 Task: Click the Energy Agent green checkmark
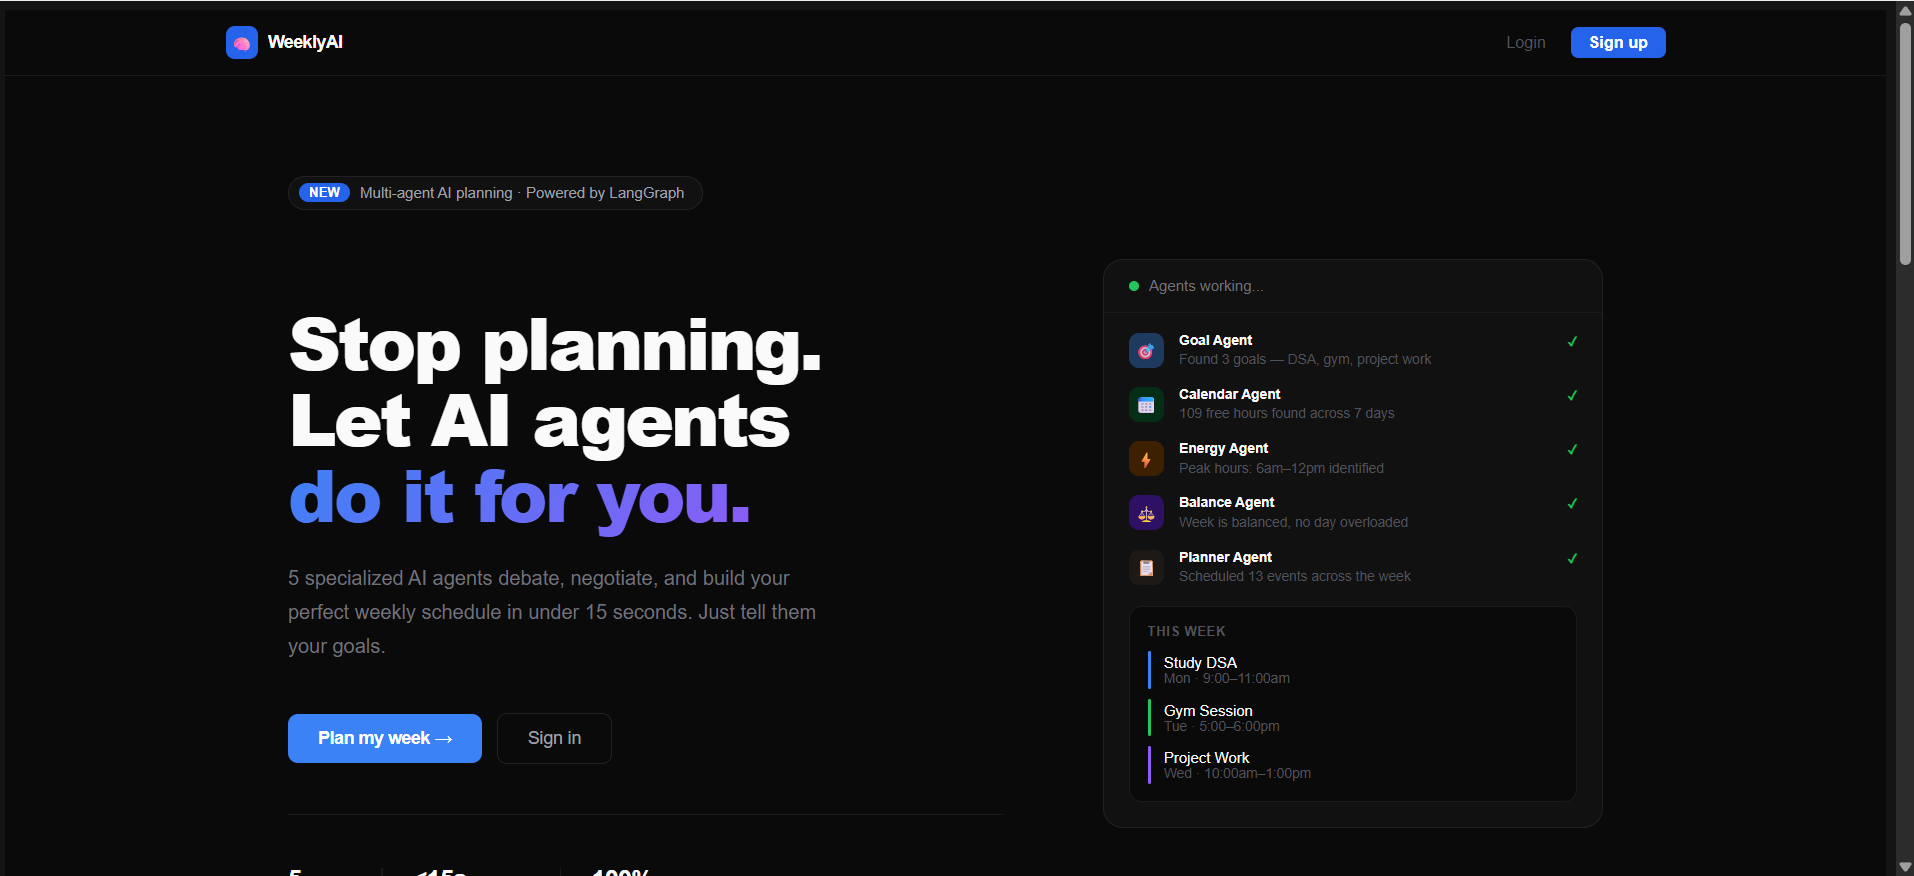point(1572,449)
